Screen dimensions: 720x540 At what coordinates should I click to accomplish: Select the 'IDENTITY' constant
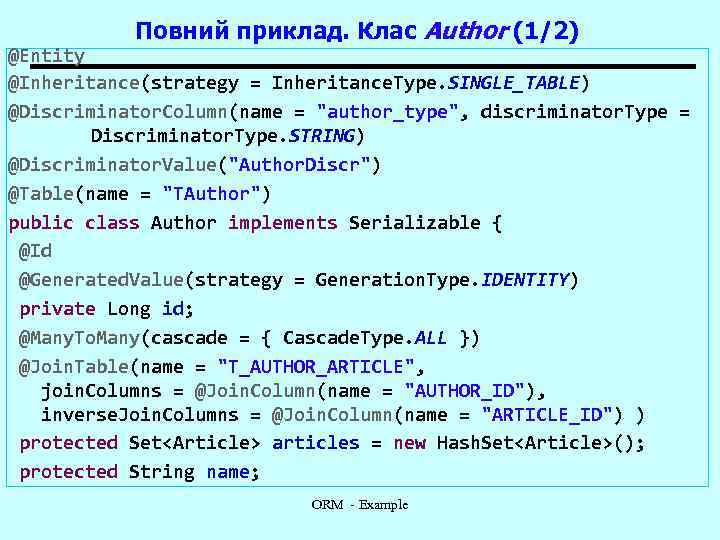pos(525,280)
